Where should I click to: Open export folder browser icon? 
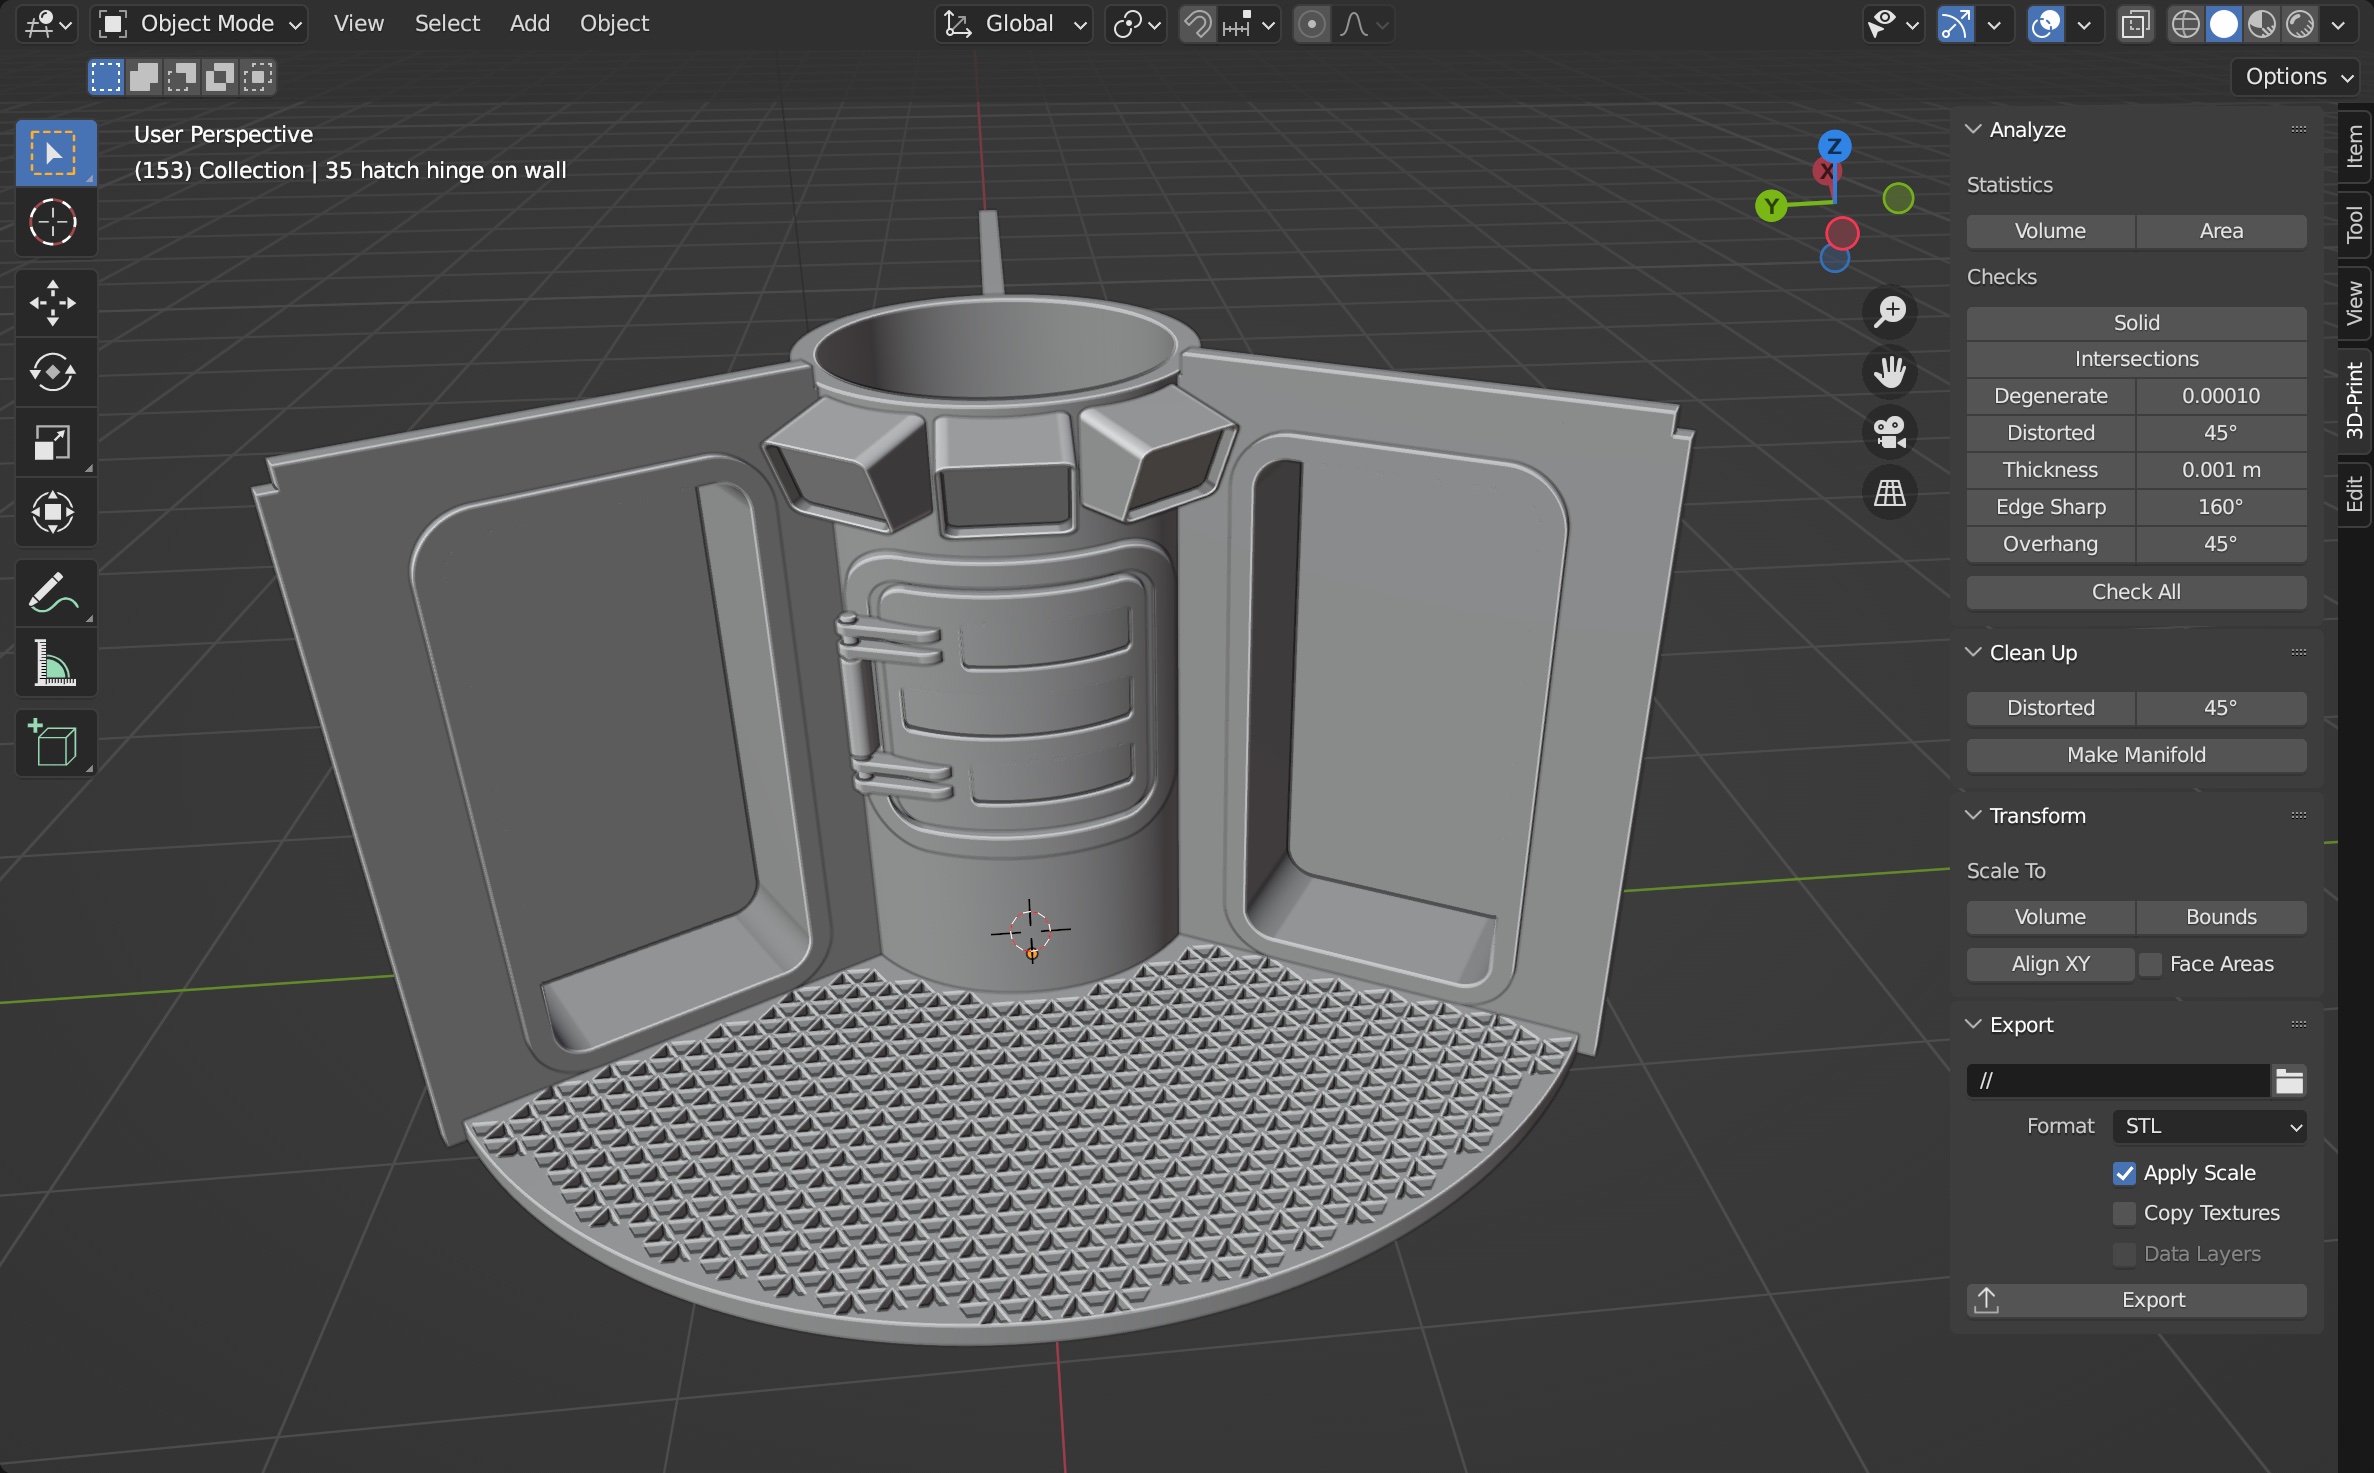click(x=2289, y=1081)
